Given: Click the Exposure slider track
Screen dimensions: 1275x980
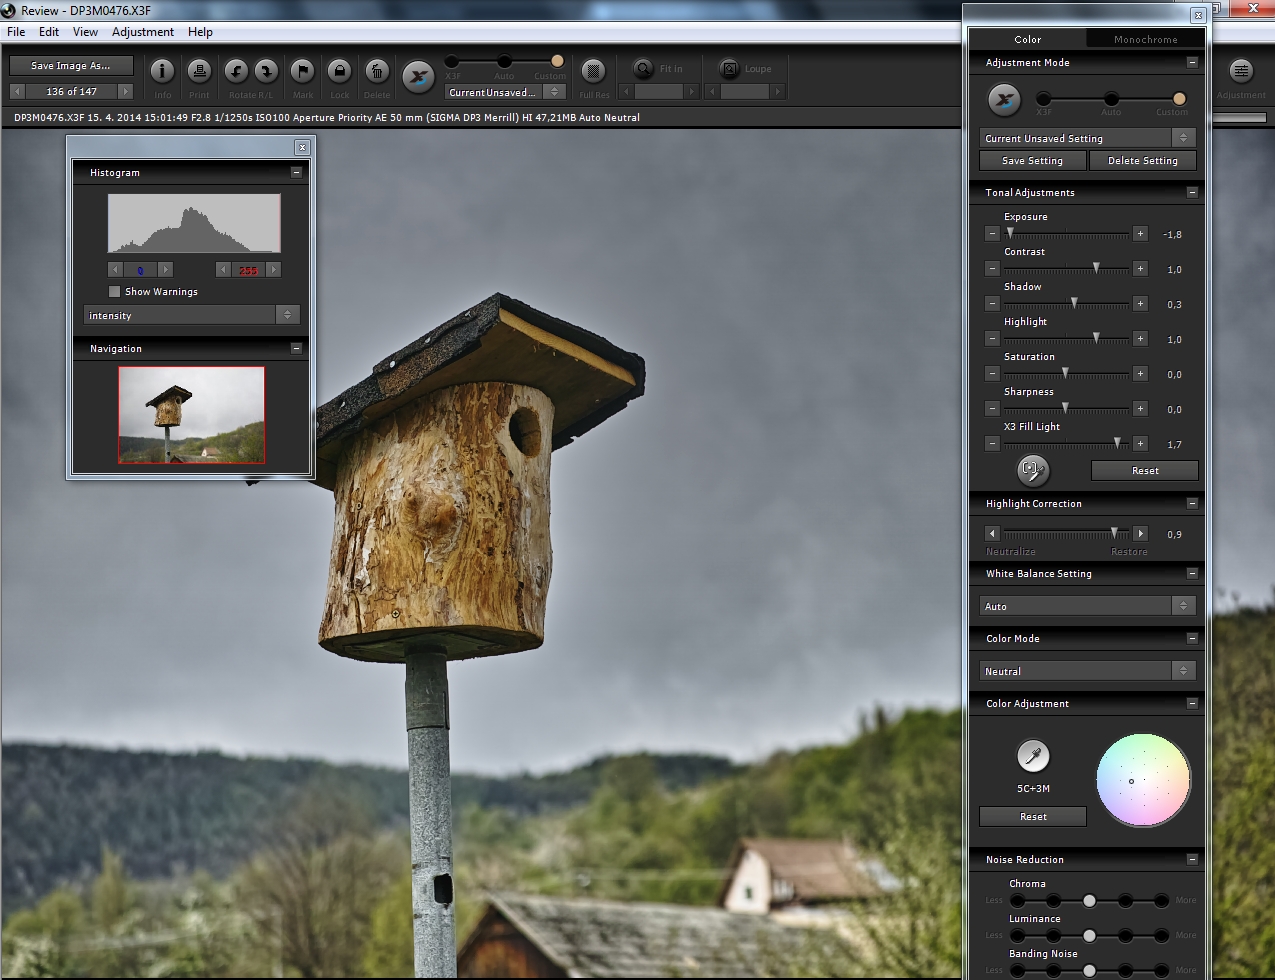Looking at the screenshot, I should coord(1065,234).
